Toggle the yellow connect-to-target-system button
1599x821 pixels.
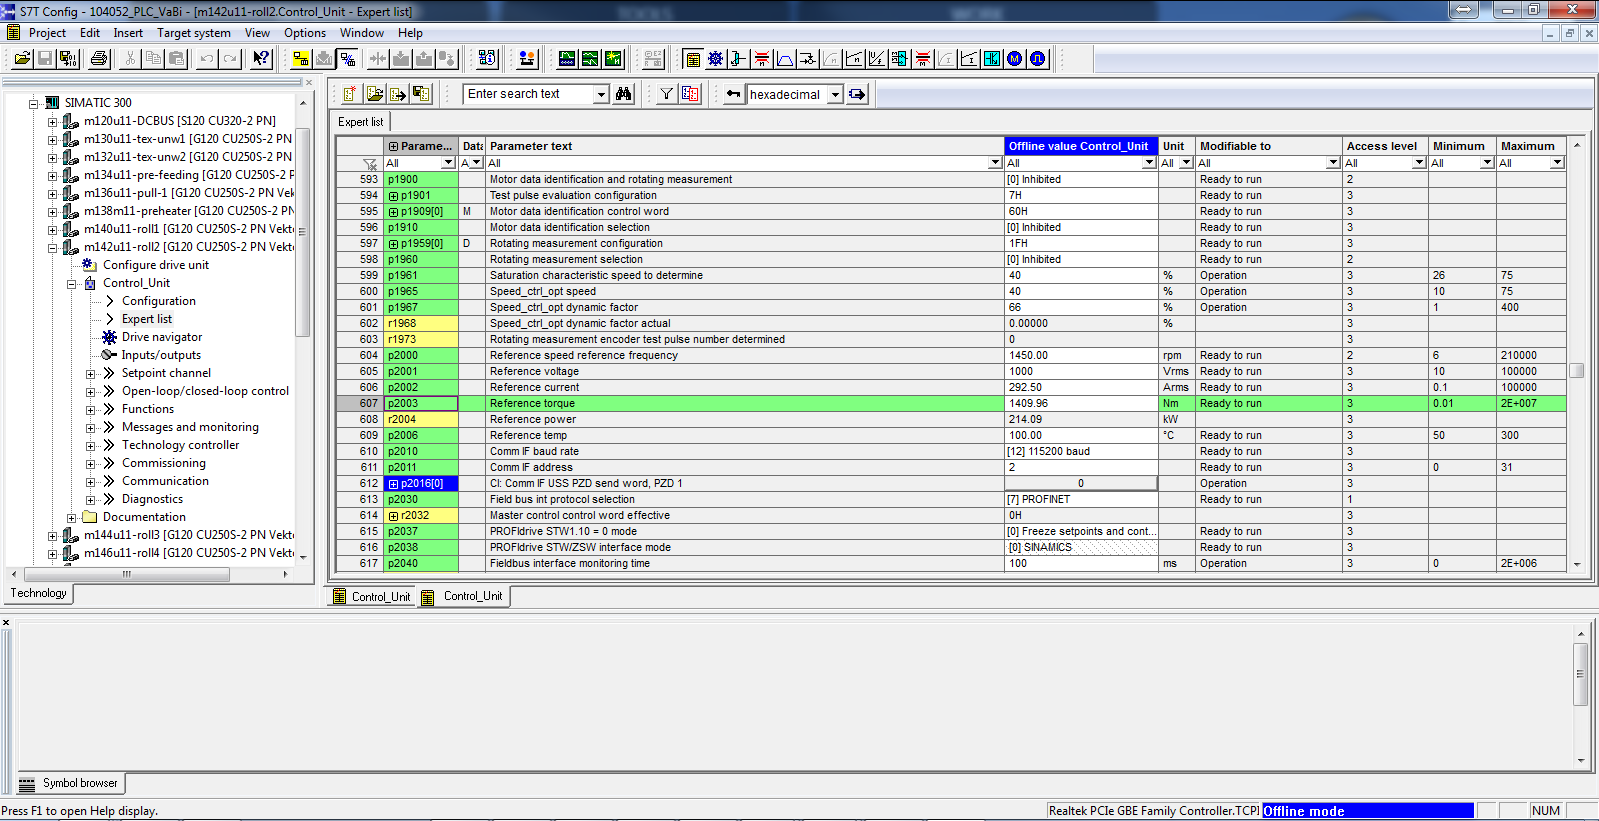(300, 59)
